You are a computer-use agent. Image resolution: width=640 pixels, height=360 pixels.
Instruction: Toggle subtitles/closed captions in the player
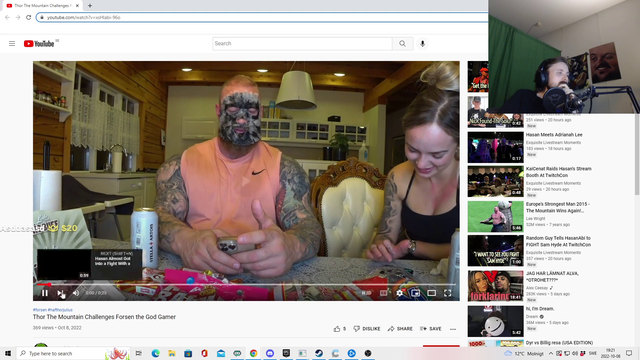[x=384, y=293]
